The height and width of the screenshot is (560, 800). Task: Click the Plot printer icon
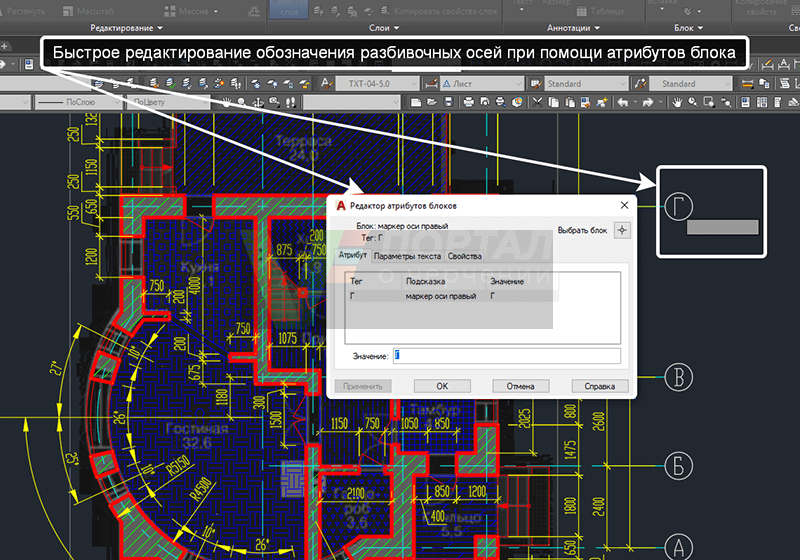coord(468,103)
